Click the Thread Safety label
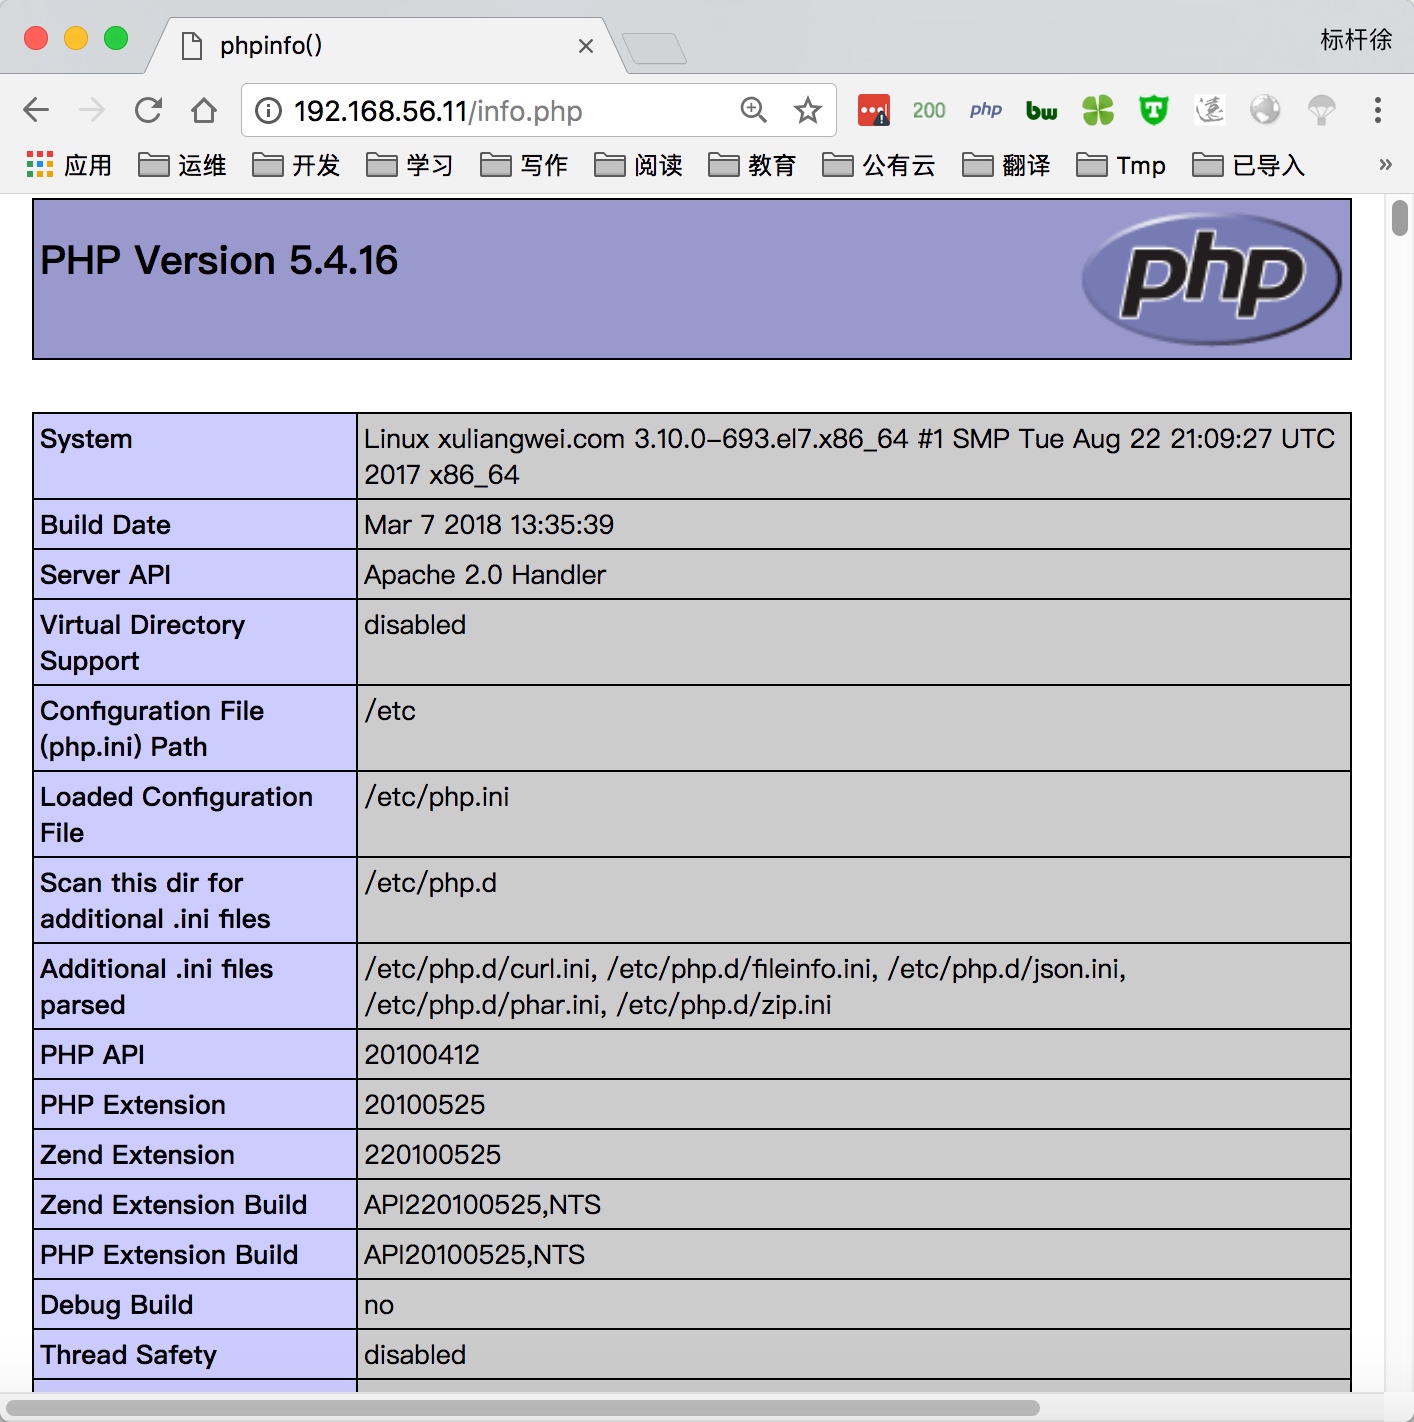Image resolution: width=1414 pixels, height=1422 pixels. coord(128,1355)
